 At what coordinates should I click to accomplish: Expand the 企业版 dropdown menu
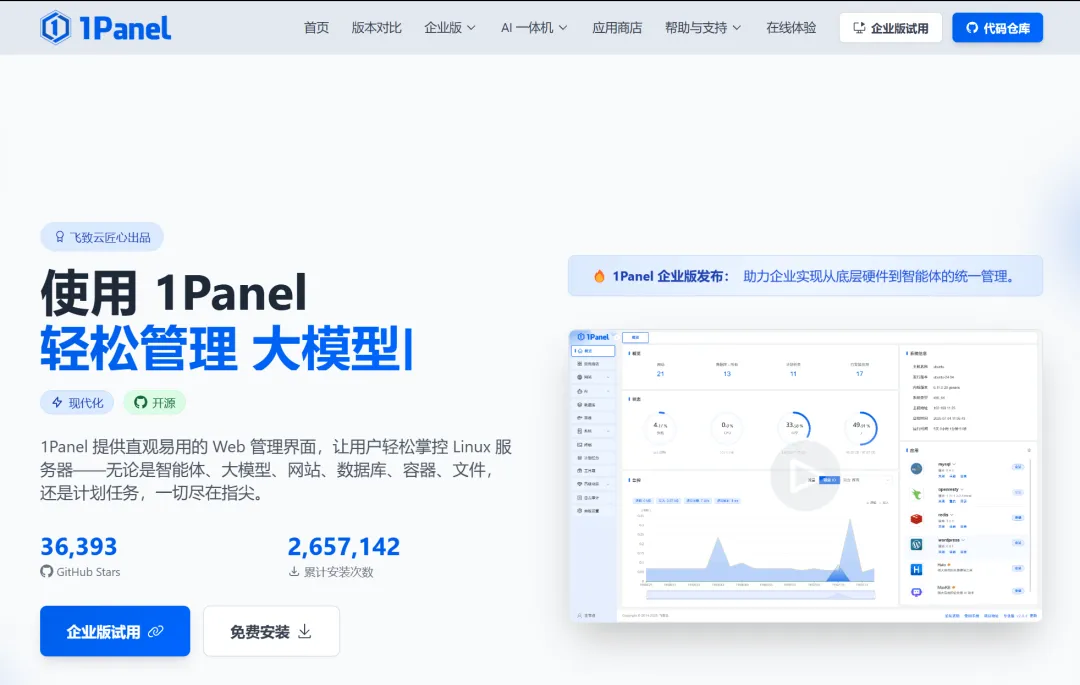(x=450, y=28)
